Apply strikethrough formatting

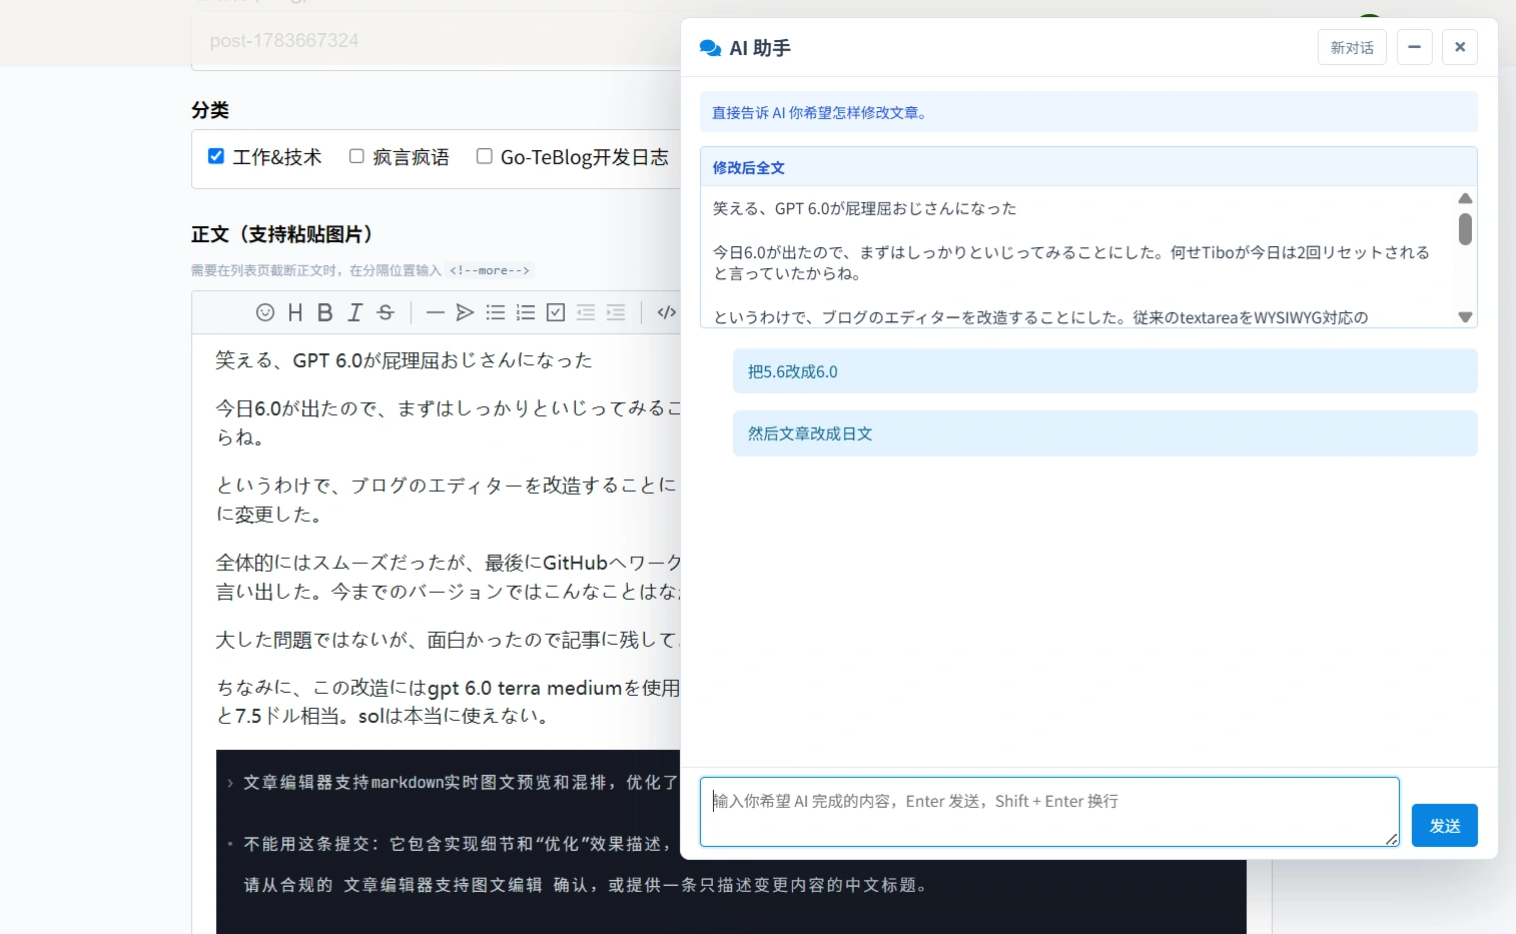(386, 312)
